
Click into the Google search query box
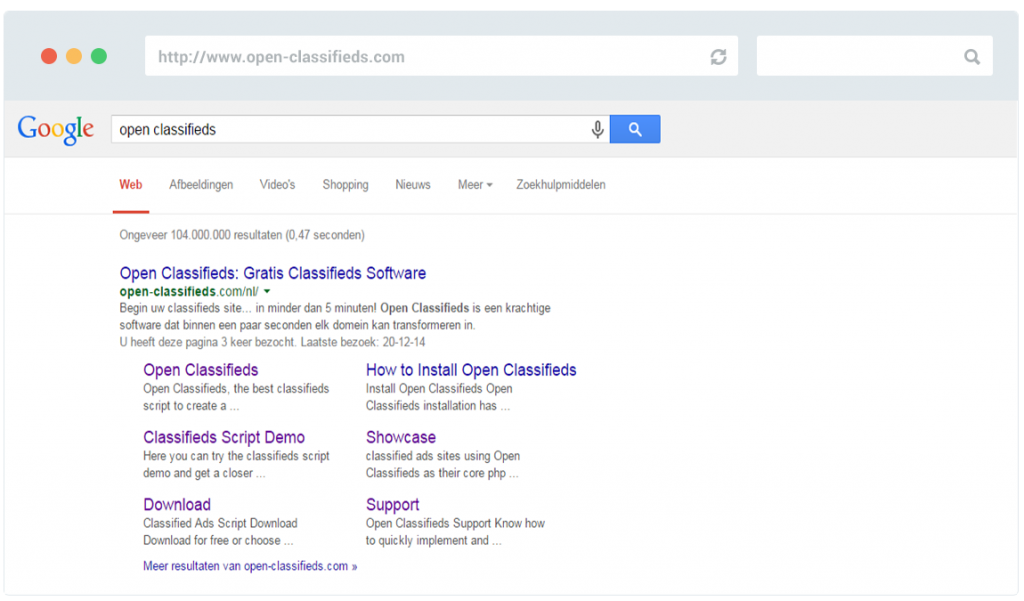coord(360,129)
